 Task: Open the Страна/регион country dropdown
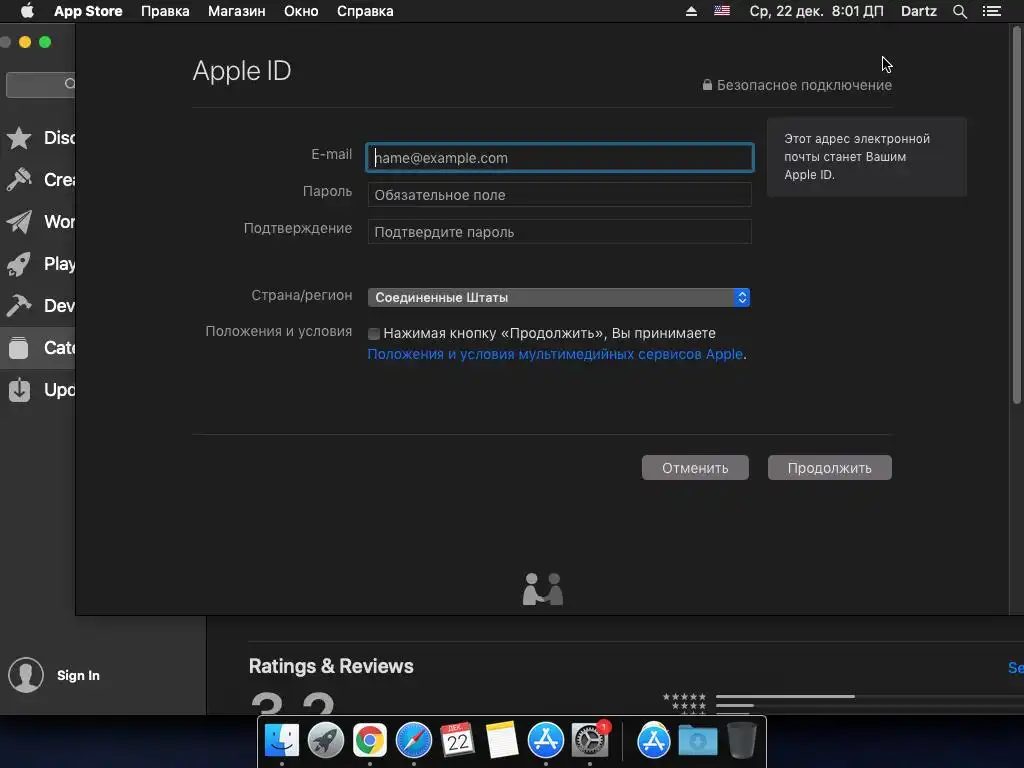pyautogui.click(x=558, y=297)
